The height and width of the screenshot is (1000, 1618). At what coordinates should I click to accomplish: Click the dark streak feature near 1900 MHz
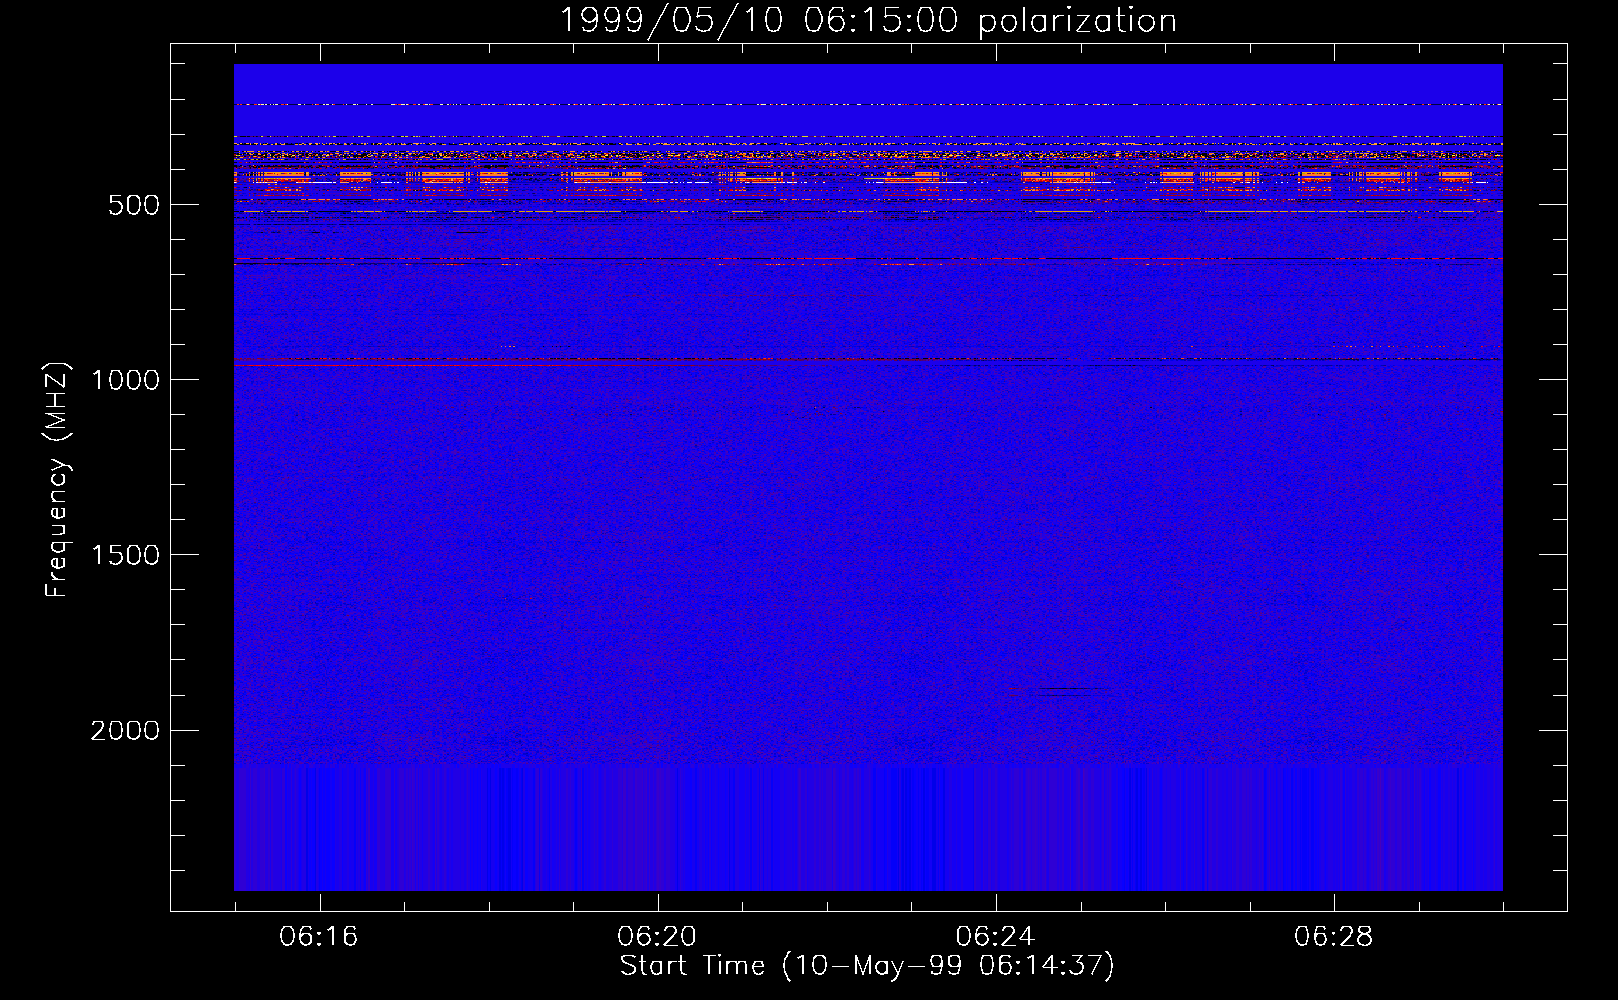1070,688
